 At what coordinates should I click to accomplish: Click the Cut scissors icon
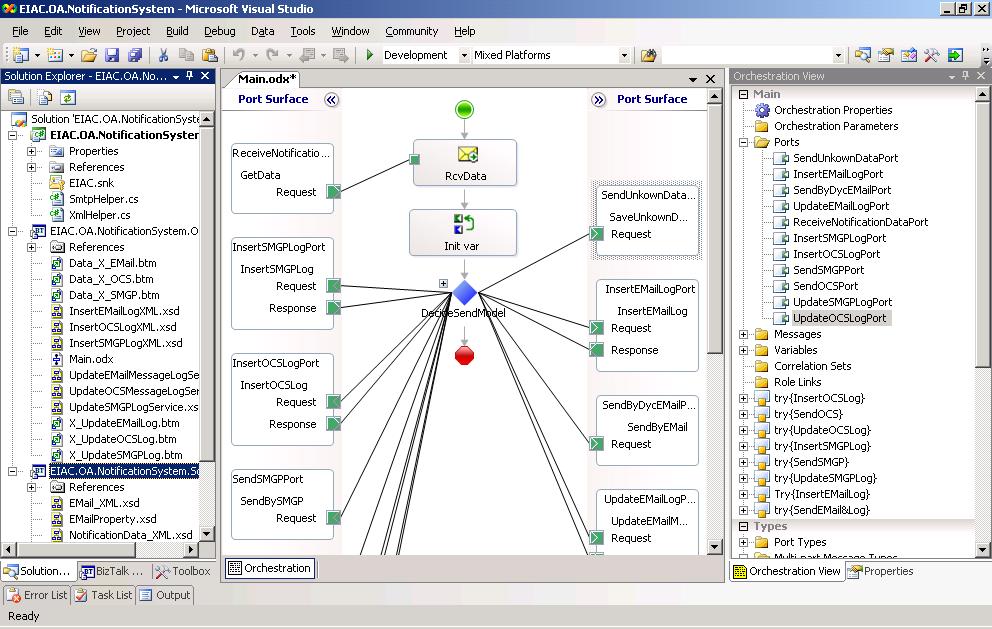coord(163,55)
